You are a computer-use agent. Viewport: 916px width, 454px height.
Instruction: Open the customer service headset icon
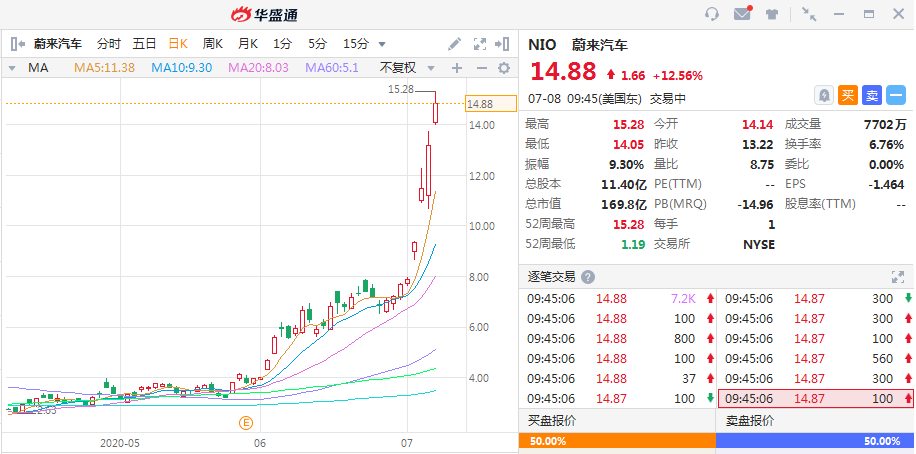[x=712, y=14]
